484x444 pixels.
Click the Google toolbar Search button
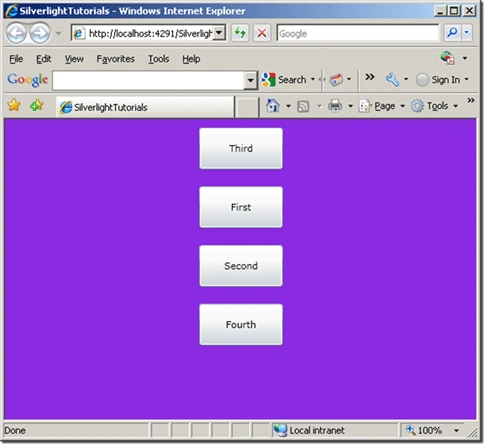[284, 80]
